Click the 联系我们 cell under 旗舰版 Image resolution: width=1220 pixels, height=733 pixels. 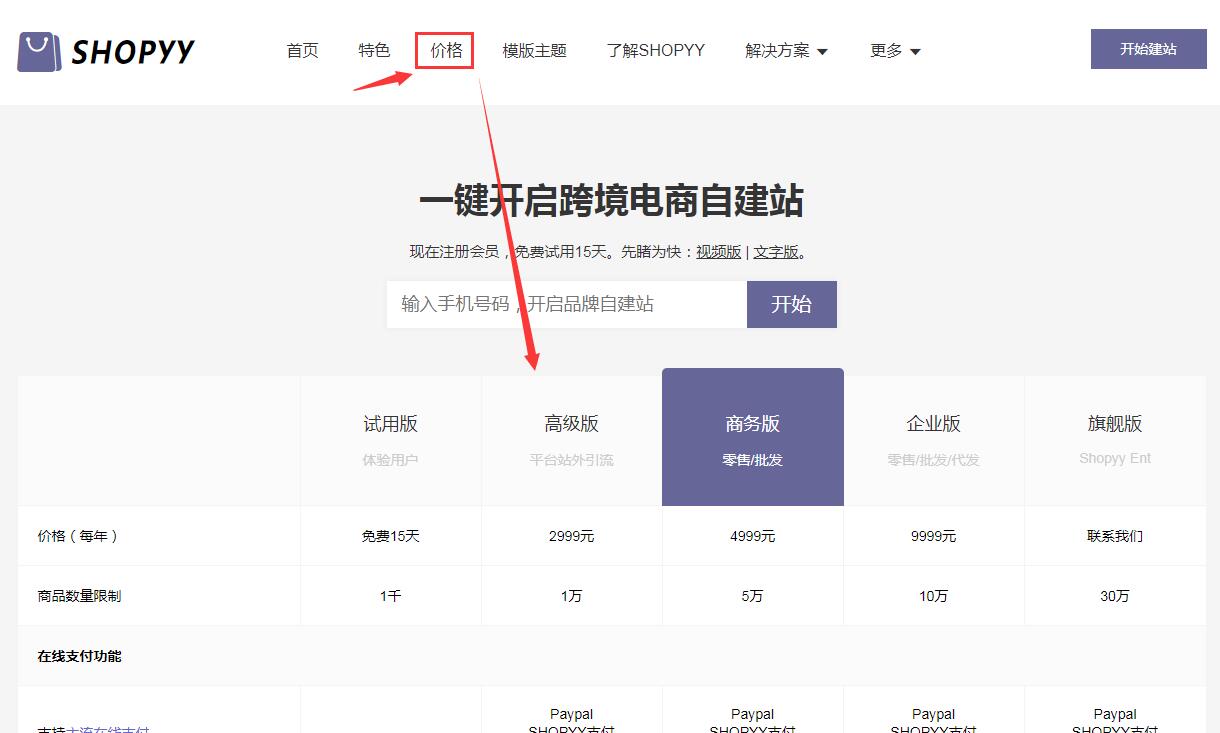tap(1115, 536)
